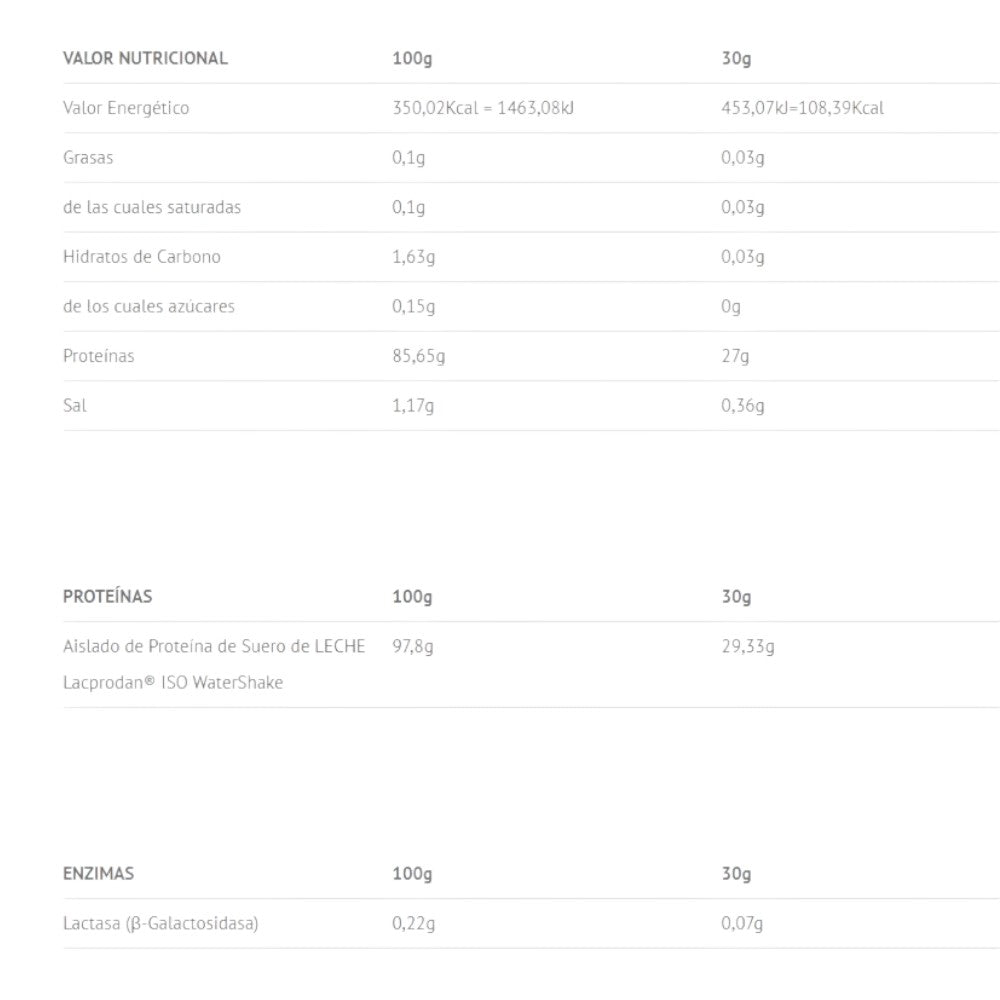This screenshot has height=1000, width=1000.
Task: Click the 'de los cuales azúcares' label
Action: click(x=149, y=306)
